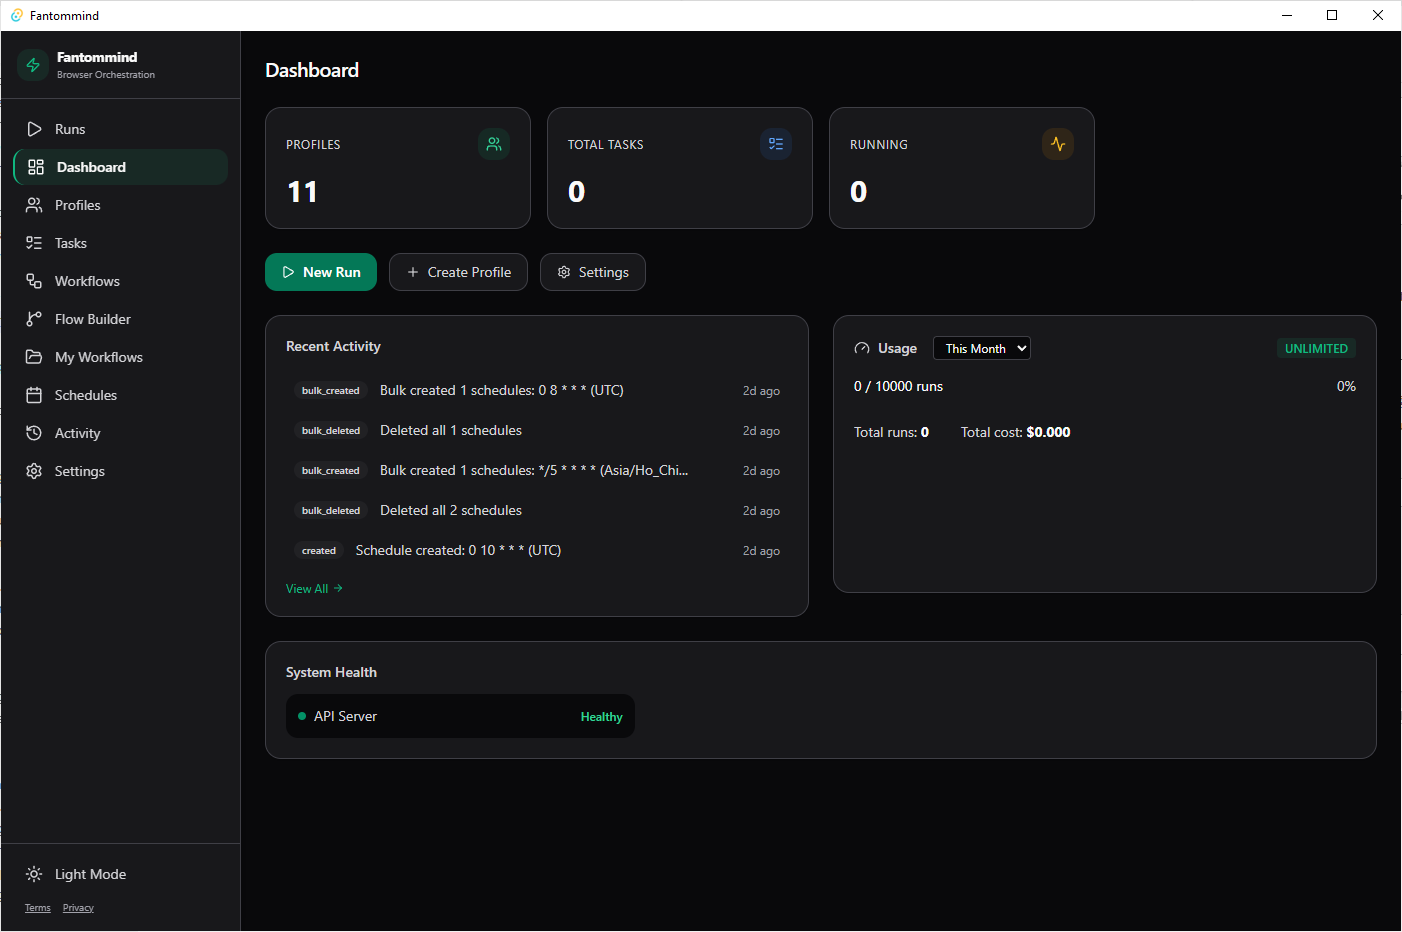1402x932 pixels.
Task: Click the Light Mode sun icon
Action: tap(34, 874)
